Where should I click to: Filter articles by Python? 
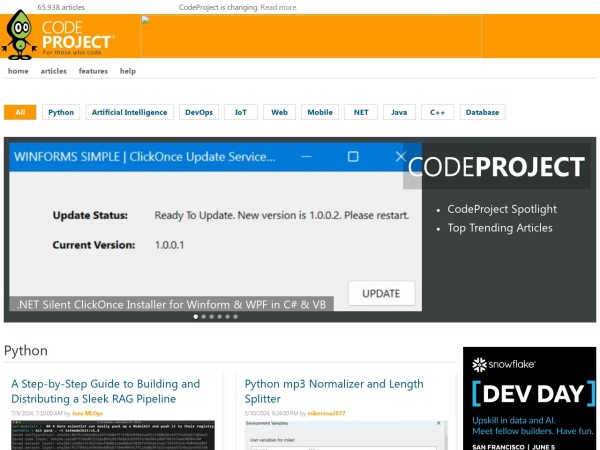tap(61, 112)
